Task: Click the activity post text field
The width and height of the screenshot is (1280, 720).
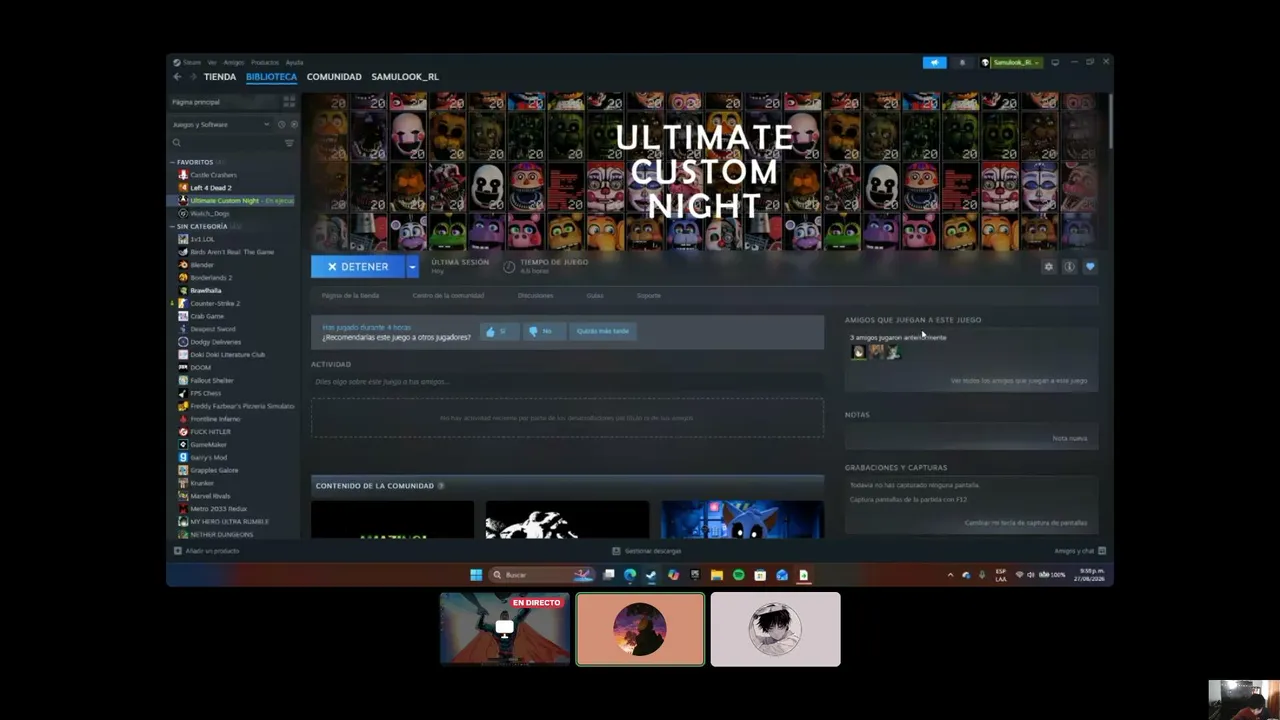Action: click(x=567, y=382)
